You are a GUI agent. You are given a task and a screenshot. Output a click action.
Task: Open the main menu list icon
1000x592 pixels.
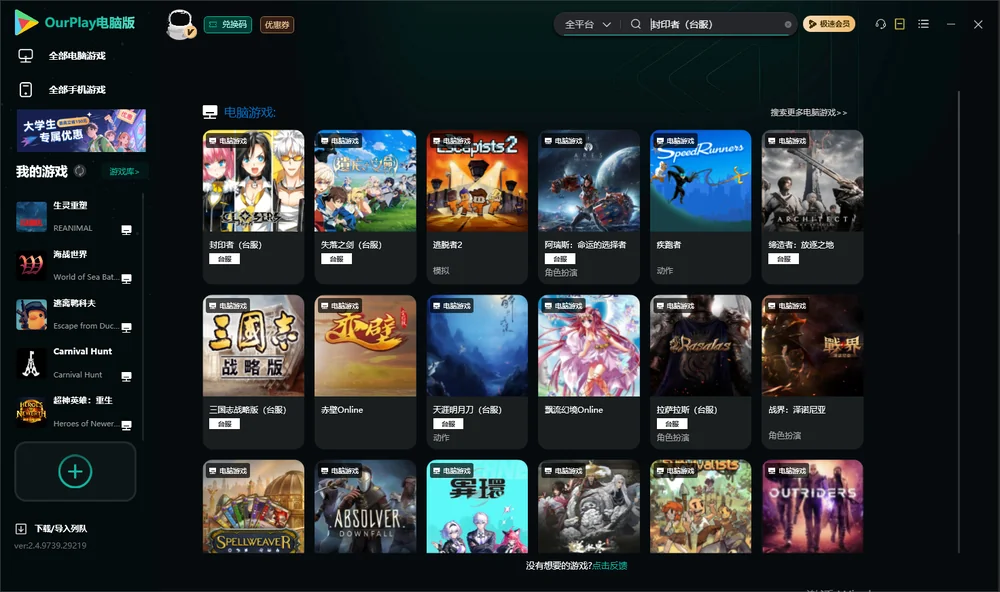(x=923, y=24)
